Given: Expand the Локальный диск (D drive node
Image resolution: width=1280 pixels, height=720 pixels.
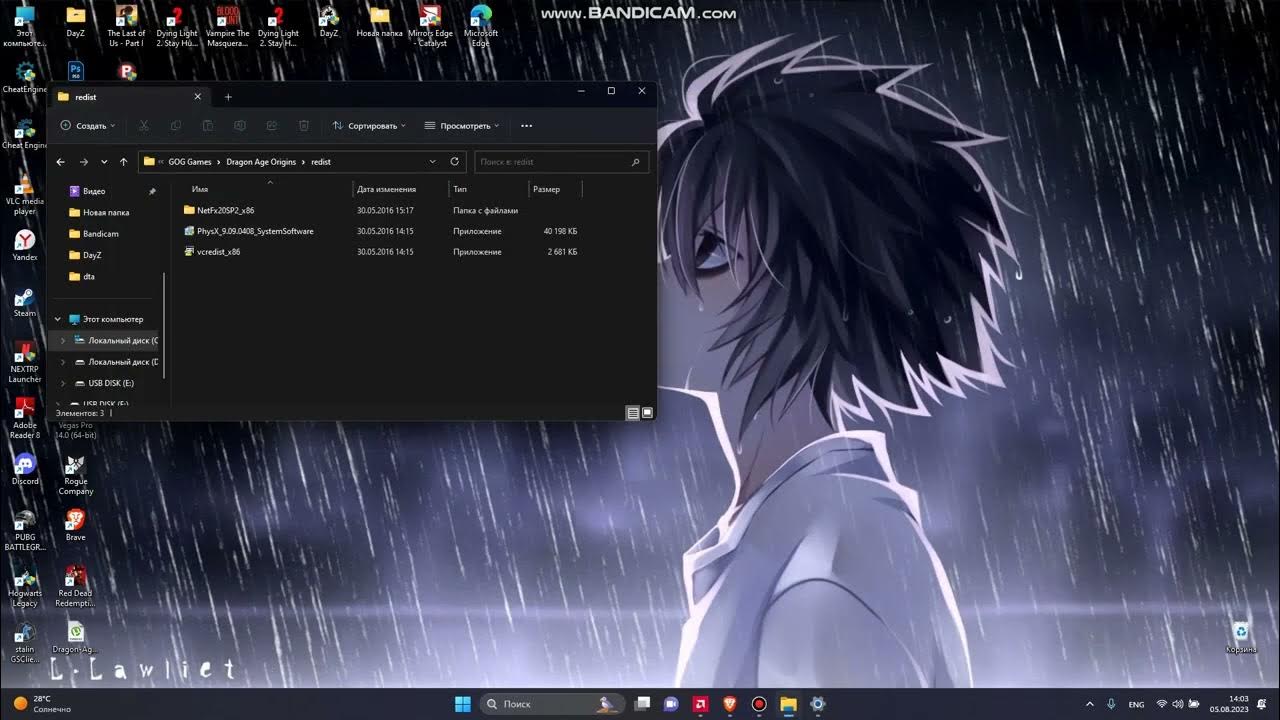Looking at the screenshot, I should (x=63, y=362).
